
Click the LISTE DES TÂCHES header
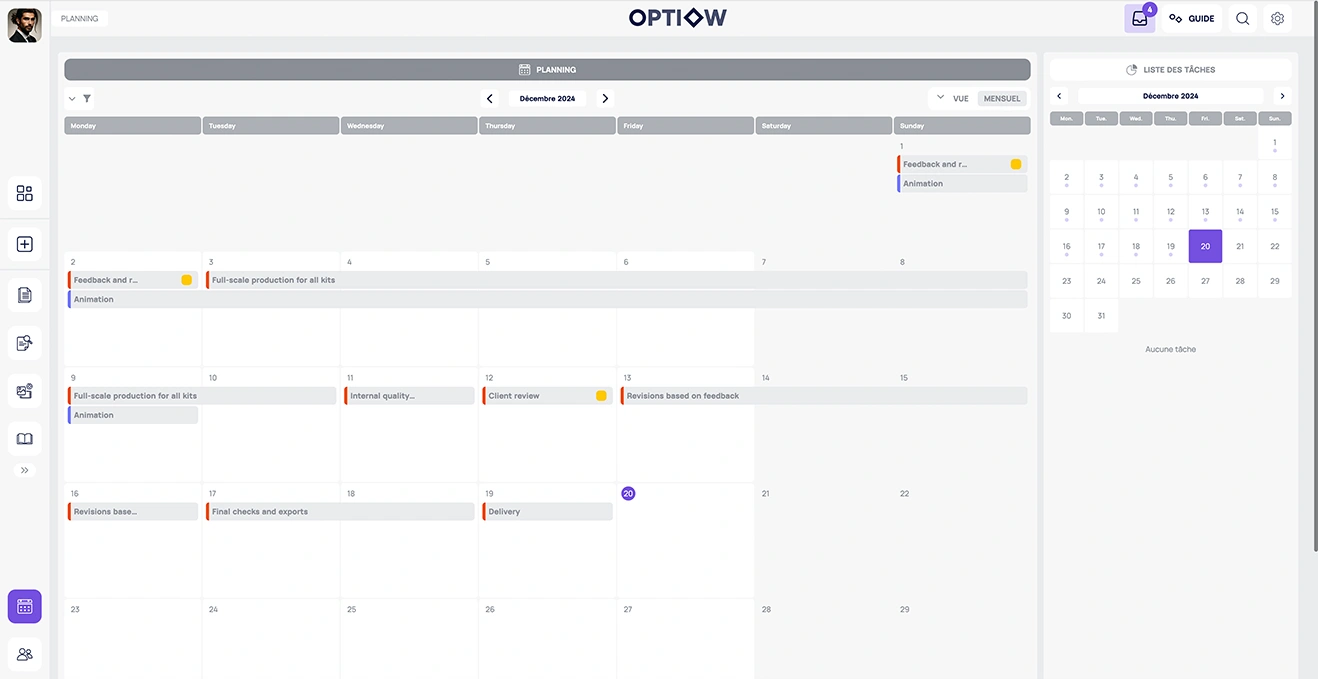tap(1171, 70)
